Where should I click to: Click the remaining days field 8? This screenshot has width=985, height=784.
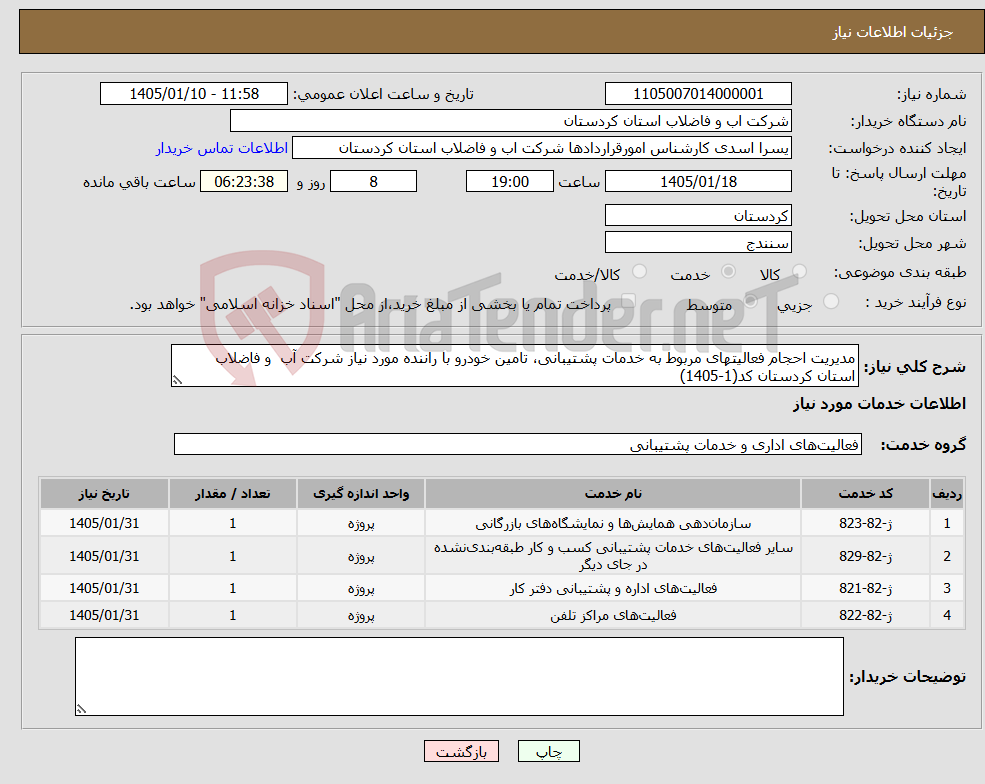click(x=373, y=182)
